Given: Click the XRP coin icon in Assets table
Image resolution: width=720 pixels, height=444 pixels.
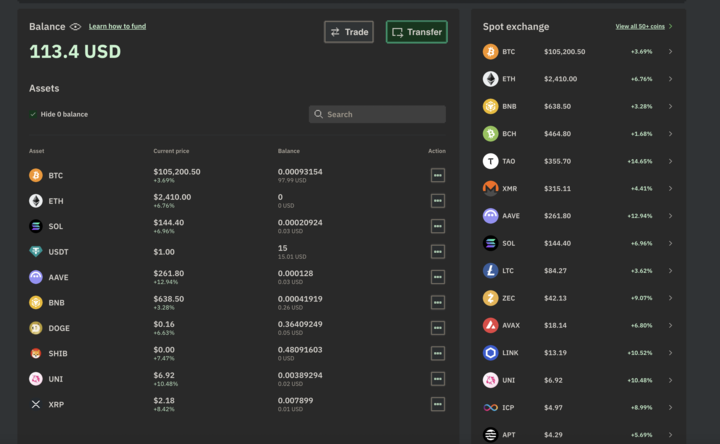Looking at the screenshot, I should 36,404.
